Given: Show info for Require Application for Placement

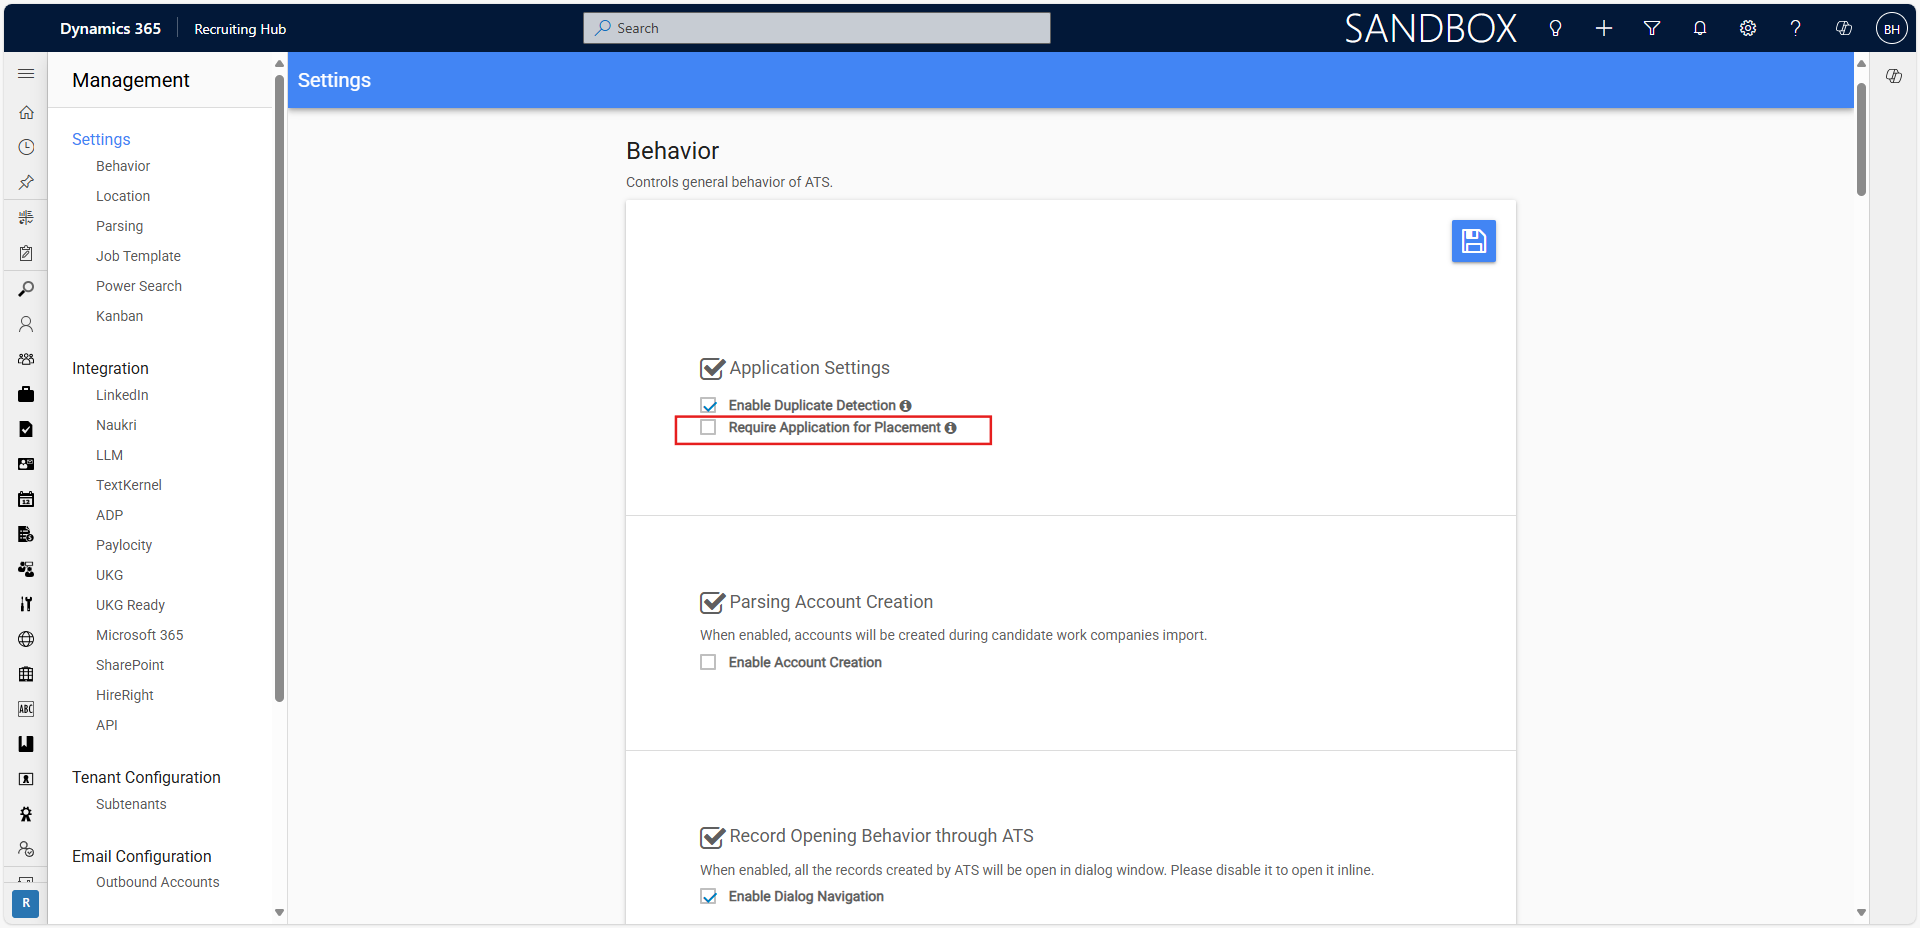Looking at the screenshot, I should [950, 428].
